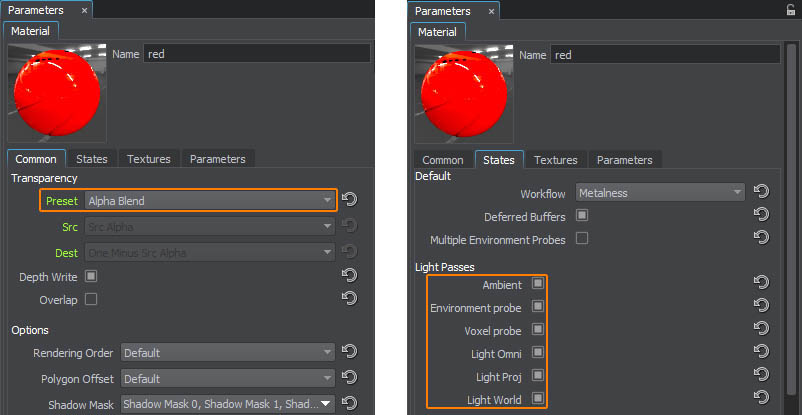Reset the Depth Write setting
Screen dimensions: 802x415
pos(350,275)
